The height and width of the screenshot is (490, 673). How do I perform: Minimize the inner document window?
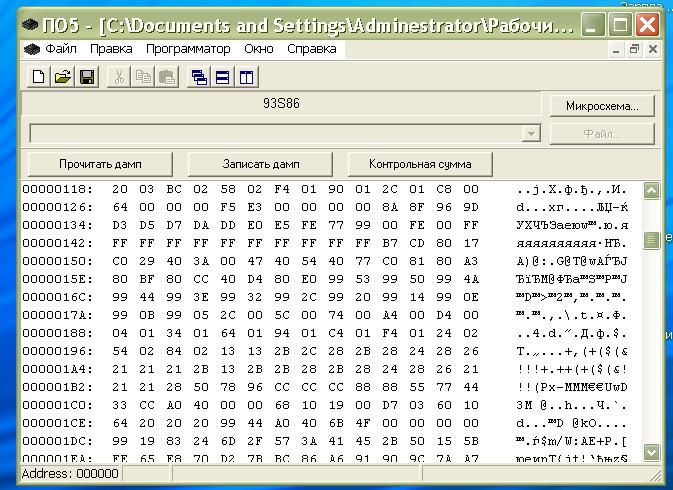pyautogui.click(x=616, y=50)
